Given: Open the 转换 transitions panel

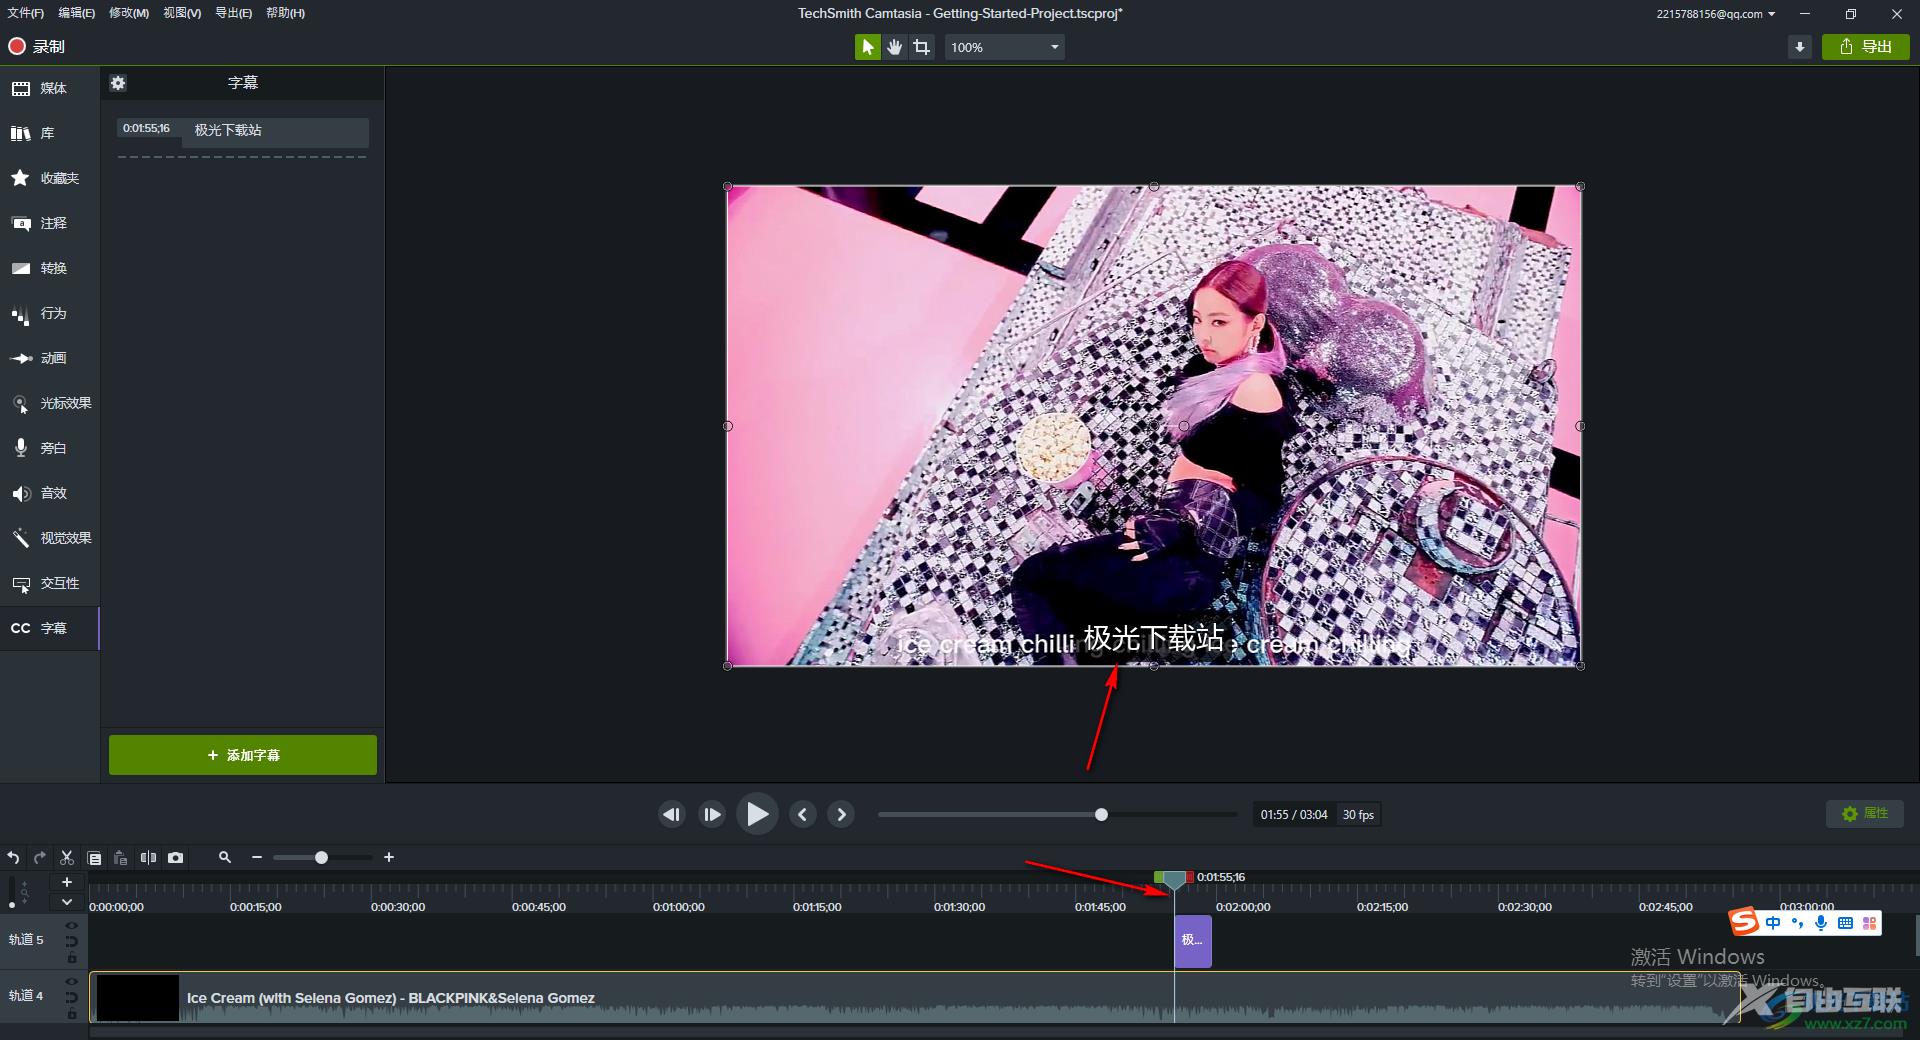Looking at the screenshot, I should 50,268.
